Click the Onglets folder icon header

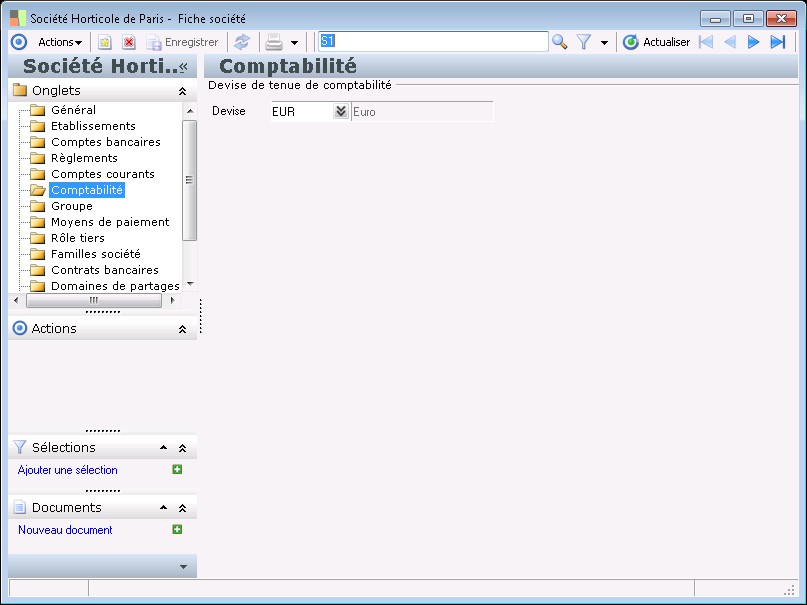click(20, 90)
